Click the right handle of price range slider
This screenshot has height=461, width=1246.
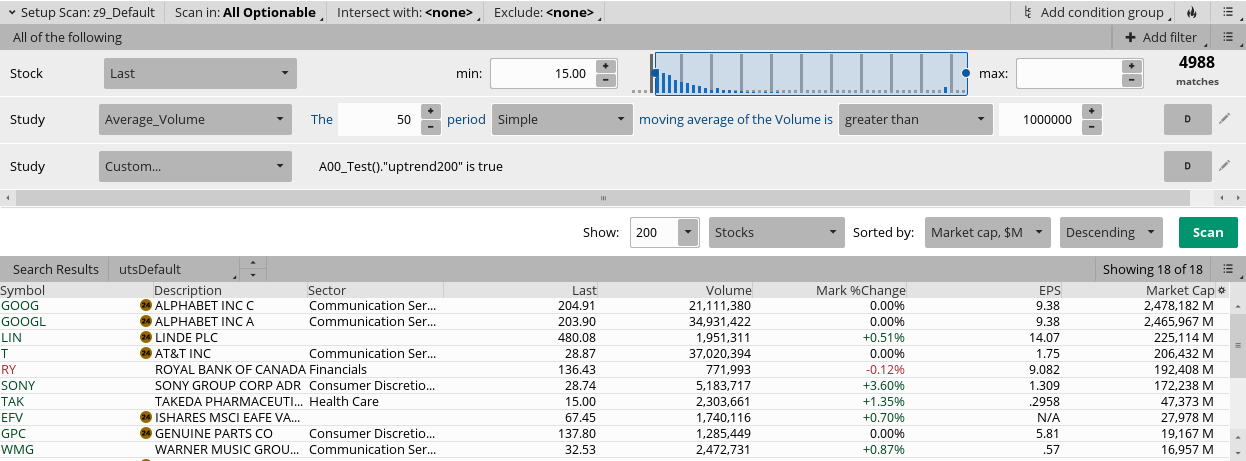[966, 73]
